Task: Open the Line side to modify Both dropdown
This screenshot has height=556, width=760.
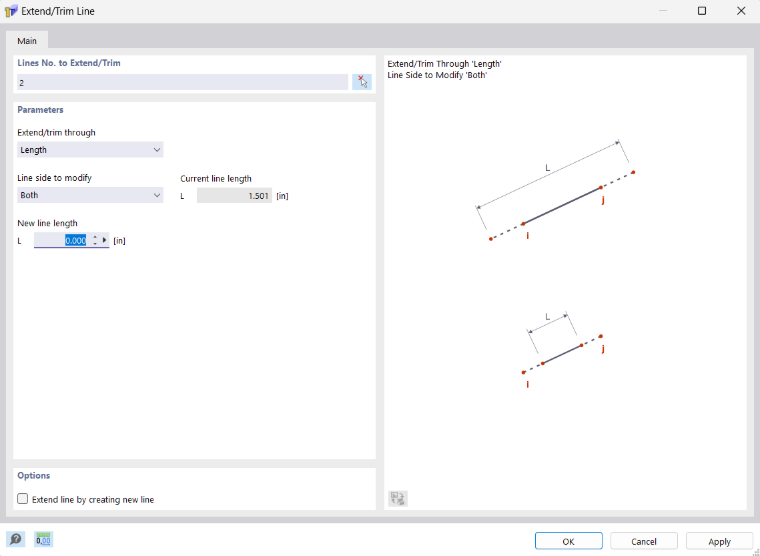Action: pos(90,195)
